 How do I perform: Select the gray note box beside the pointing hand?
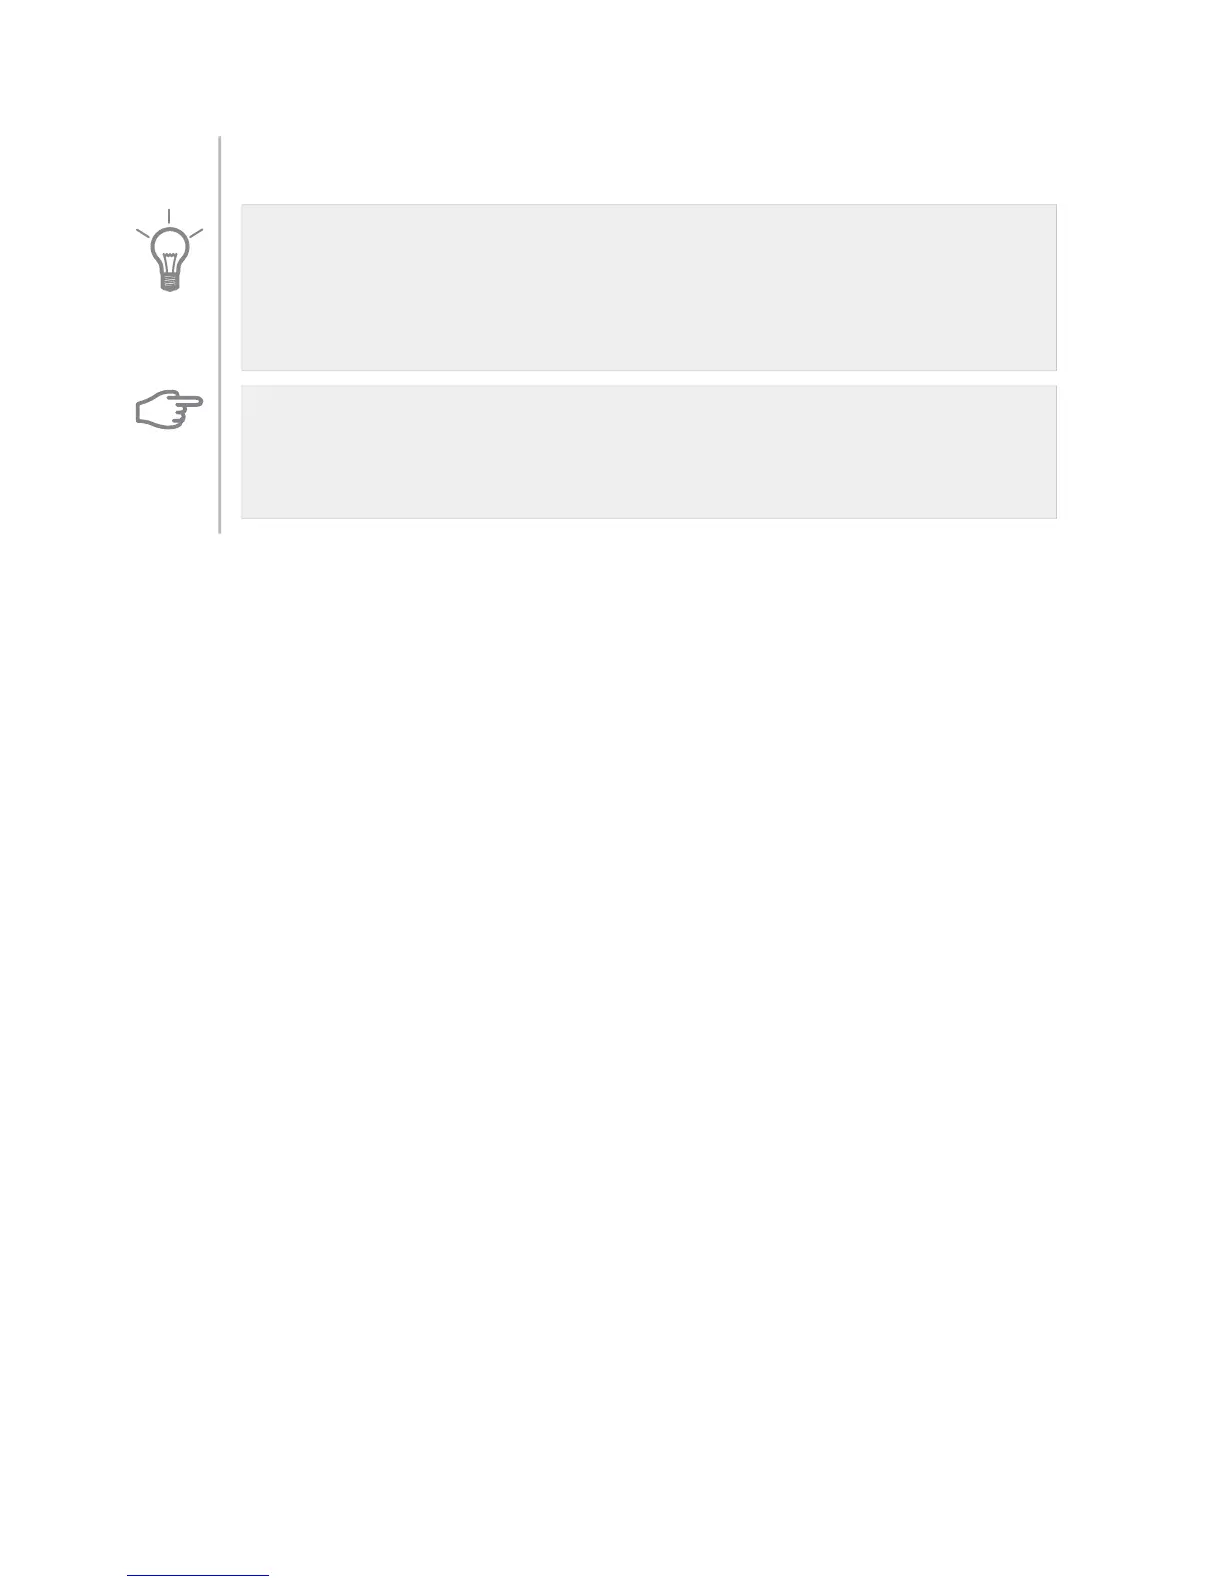coord(649,452)
